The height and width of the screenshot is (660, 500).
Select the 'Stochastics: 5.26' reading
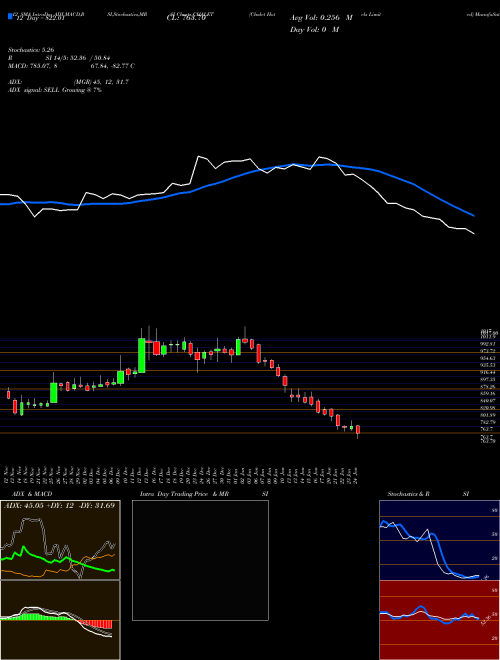pos(31,50)
